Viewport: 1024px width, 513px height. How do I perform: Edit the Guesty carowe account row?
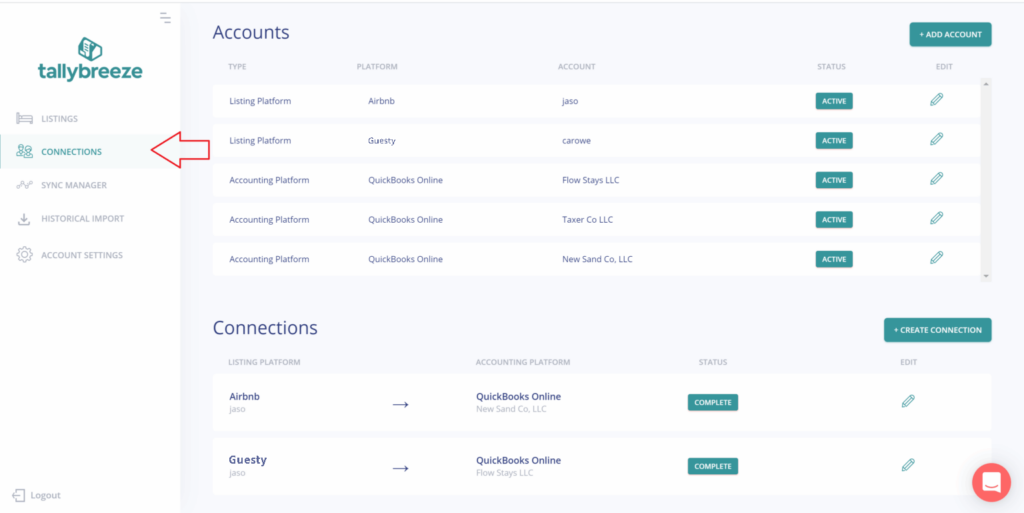point(936,140)
